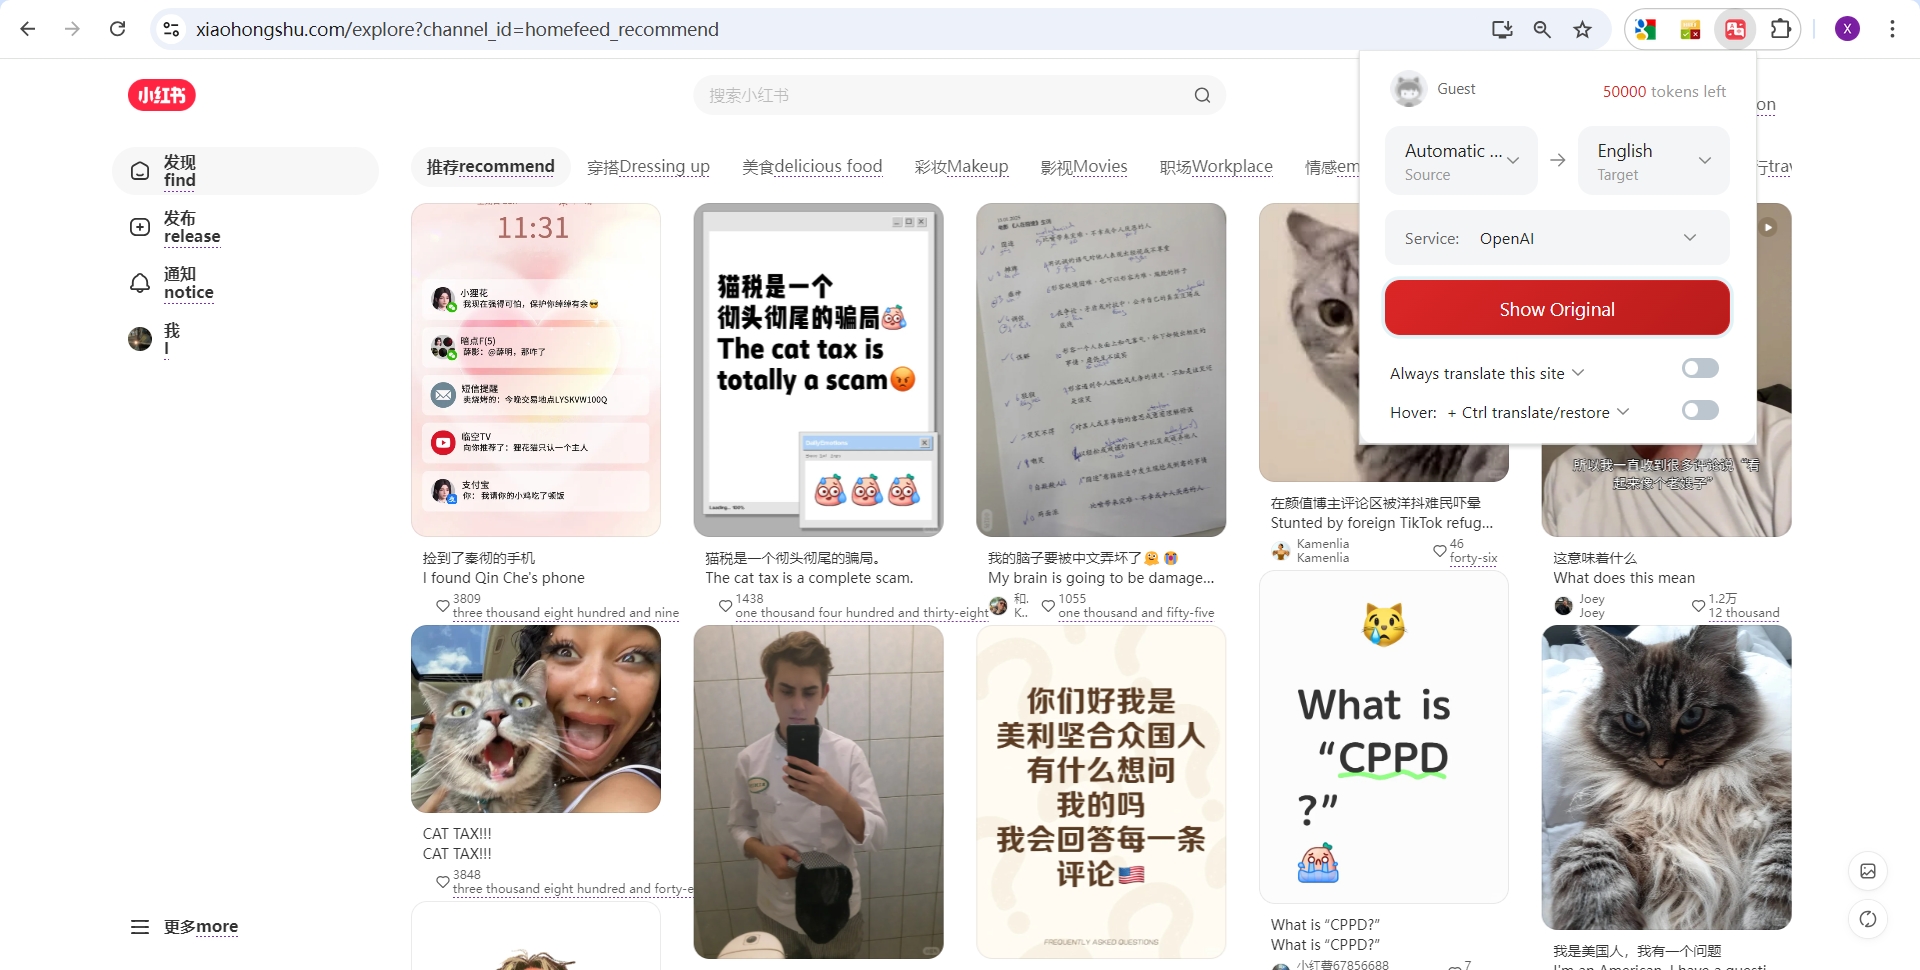Open site information icon in address bar
The image size is (1920, 970).
(x=172, y=29)
